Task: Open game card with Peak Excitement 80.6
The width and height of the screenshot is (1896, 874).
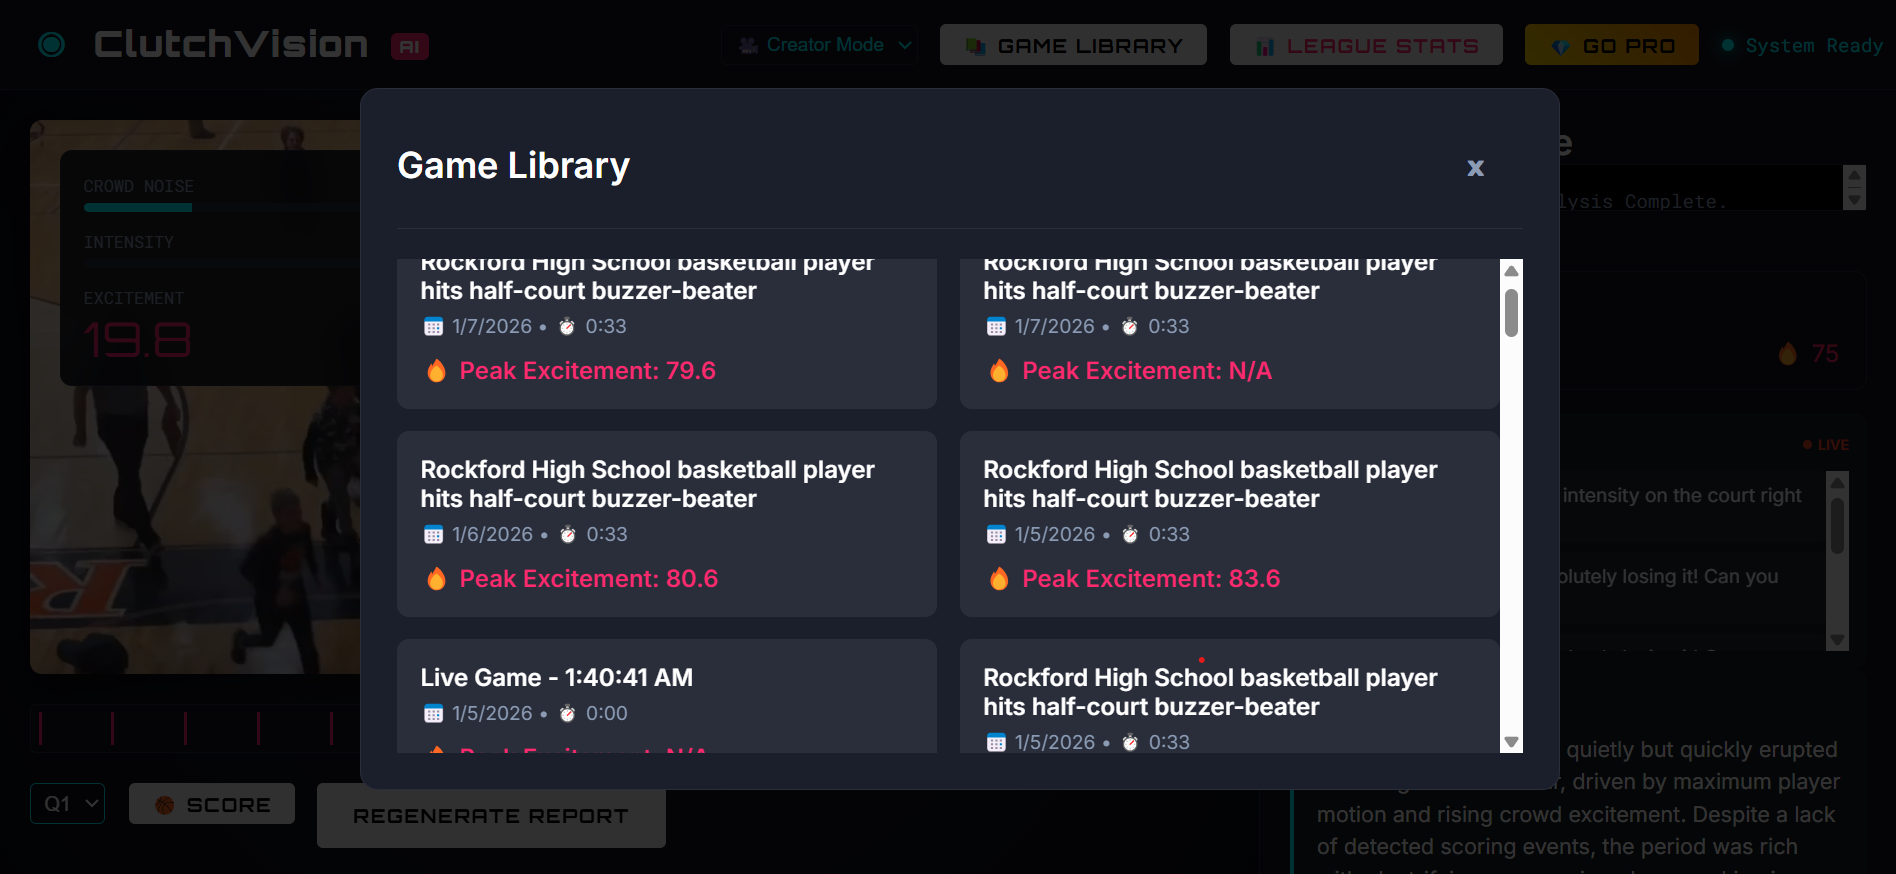Action: (667, 524)
